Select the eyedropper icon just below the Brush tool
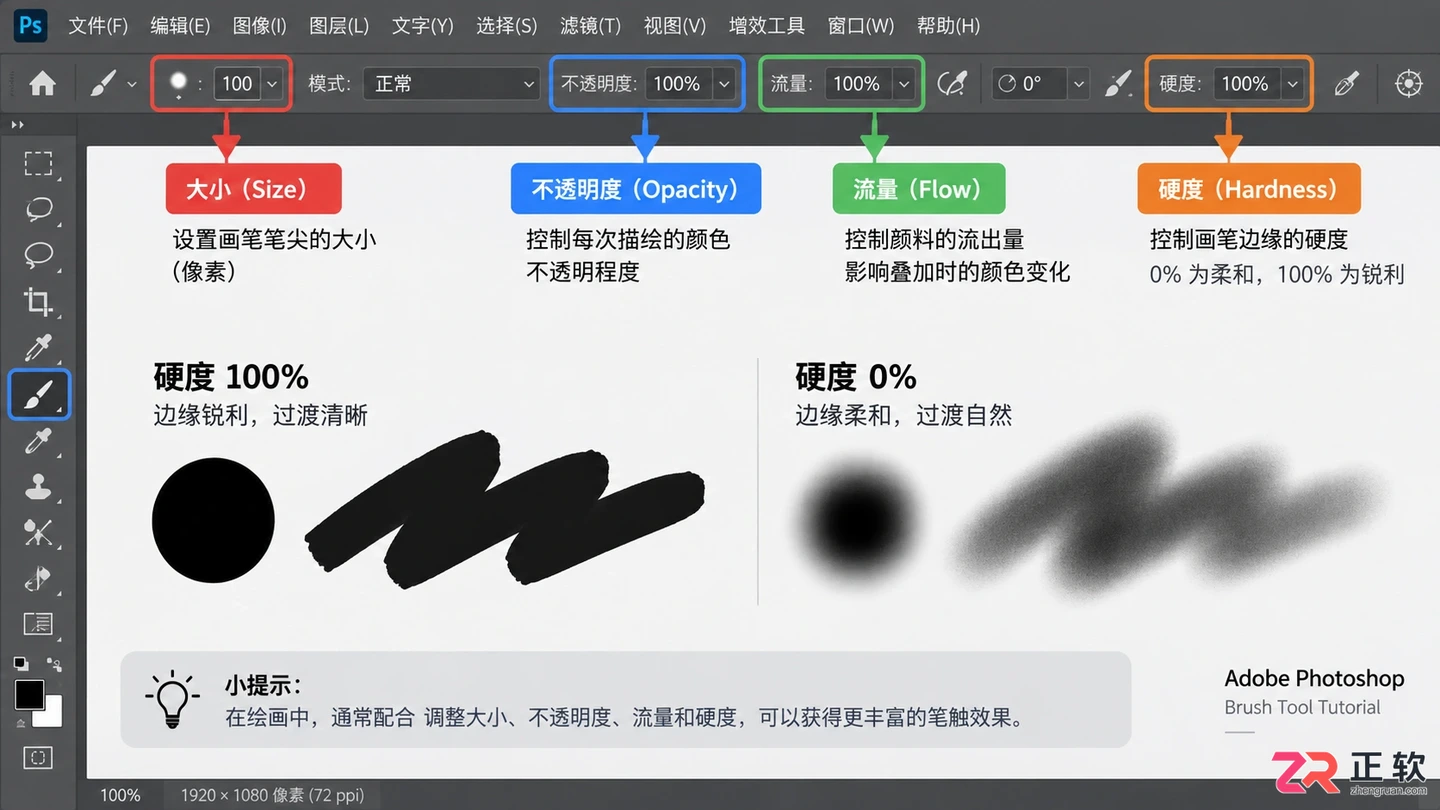The width and height of the screenshot is (1440, 810). coord(38,441)
